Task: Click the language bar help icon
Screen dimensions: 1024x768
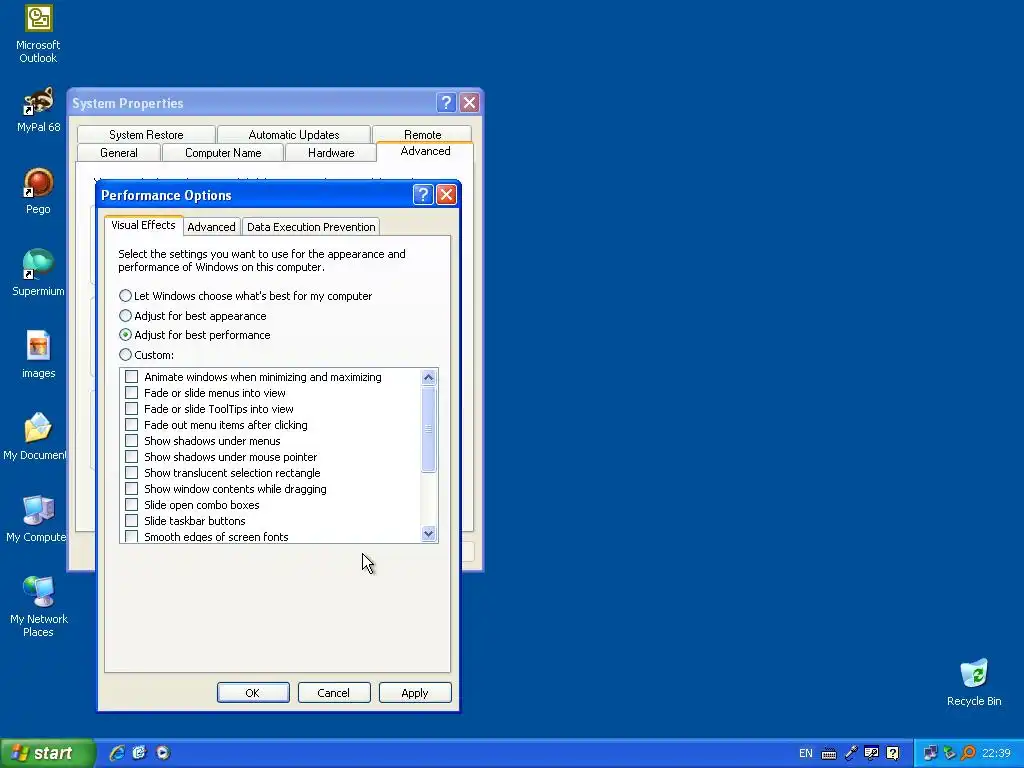Action: pos(893,753)
